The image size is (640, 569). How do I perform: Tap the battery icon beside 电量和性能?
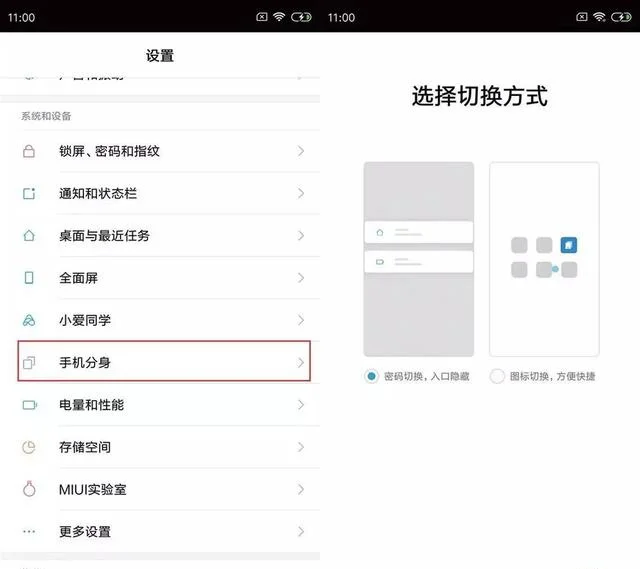point(29,405)
